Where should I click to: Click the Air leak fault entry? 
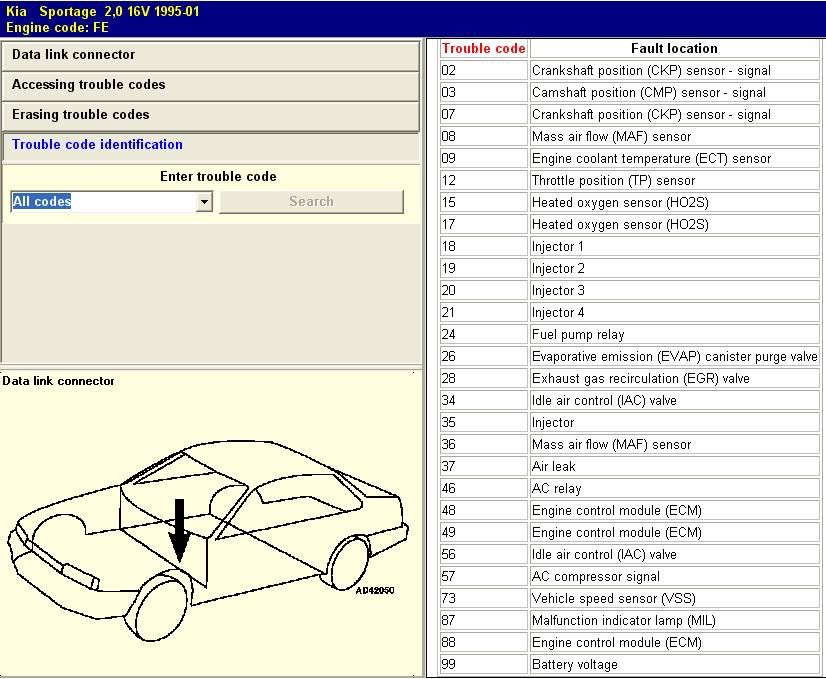pyautogui.click(x=554, y=467)
